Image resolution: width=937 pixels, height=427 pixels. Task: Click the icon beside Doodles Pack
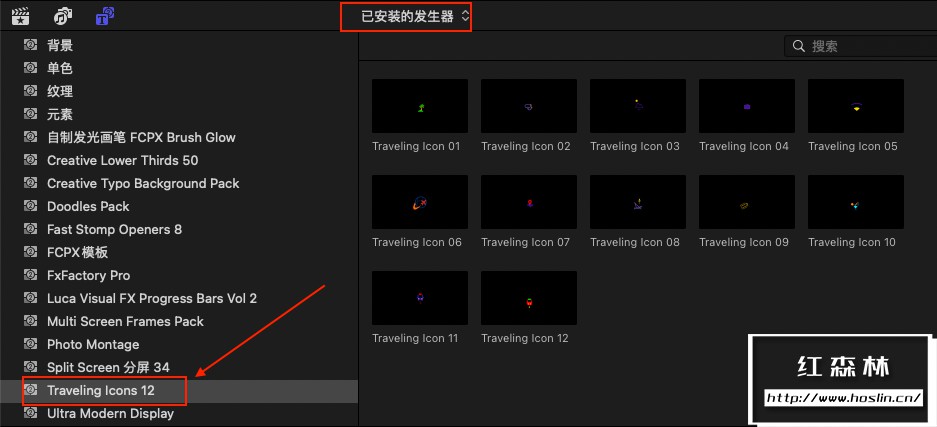click(30, 205)
